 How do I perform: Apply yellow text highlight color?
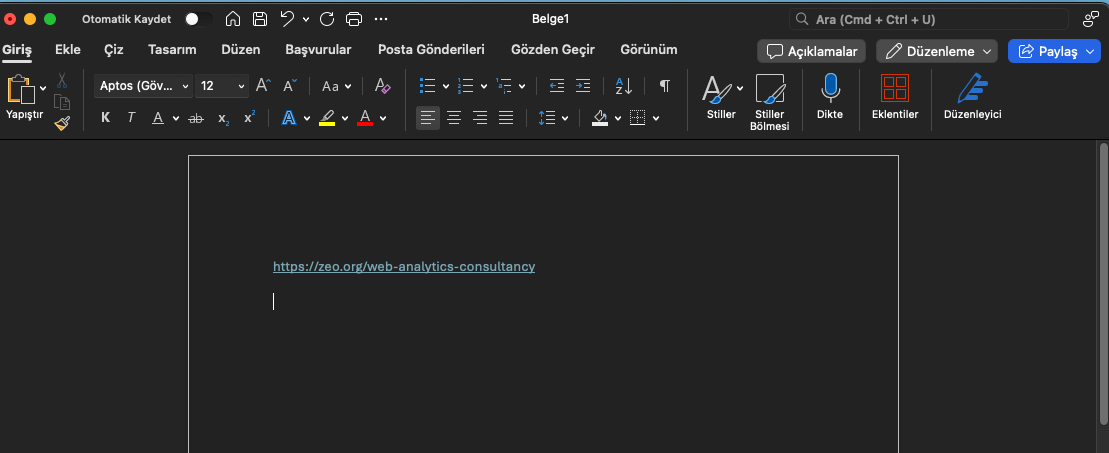click(x=327, y=118)
